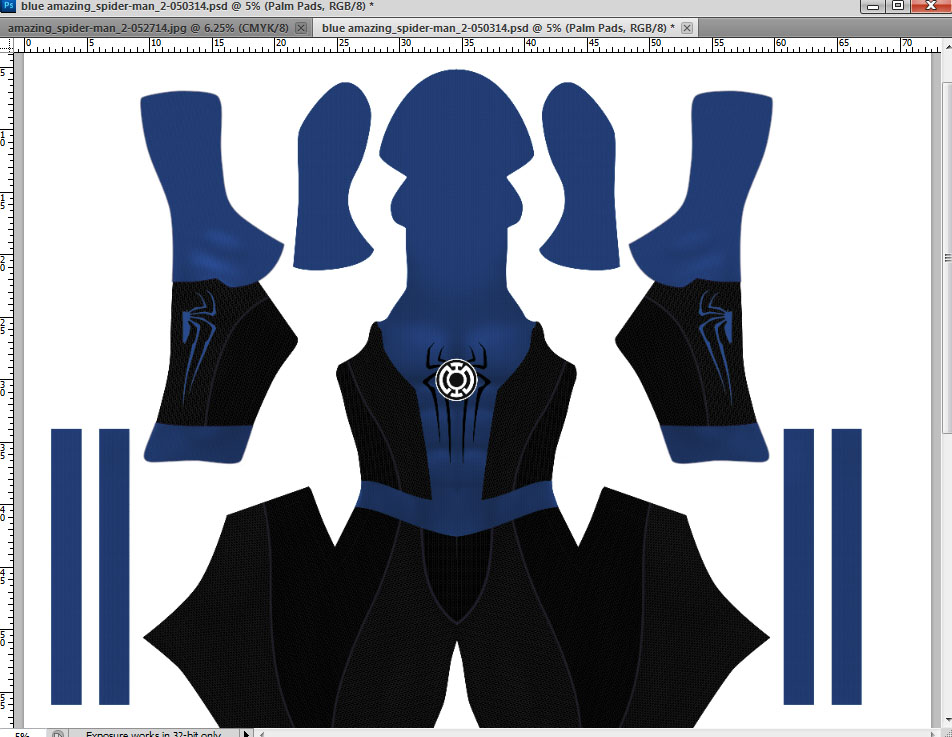Close the blue amazing_spider-man_2-050314.psd document tab

687,28
